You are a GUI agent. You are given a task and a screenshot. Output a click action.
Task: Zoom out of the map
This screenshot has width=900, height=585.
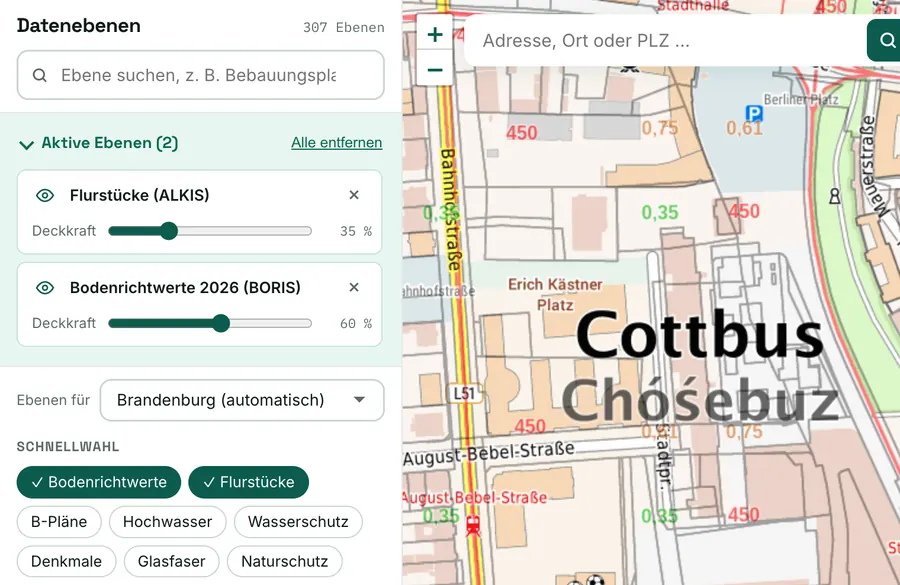coord(435,69)
